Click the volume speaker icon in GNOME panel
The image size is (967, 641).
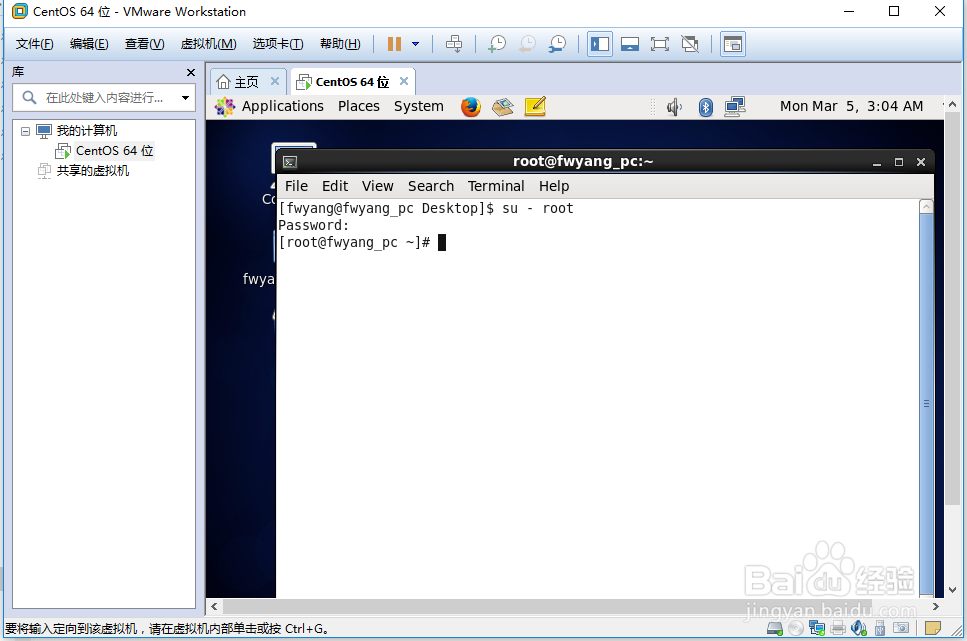[674, 107]
